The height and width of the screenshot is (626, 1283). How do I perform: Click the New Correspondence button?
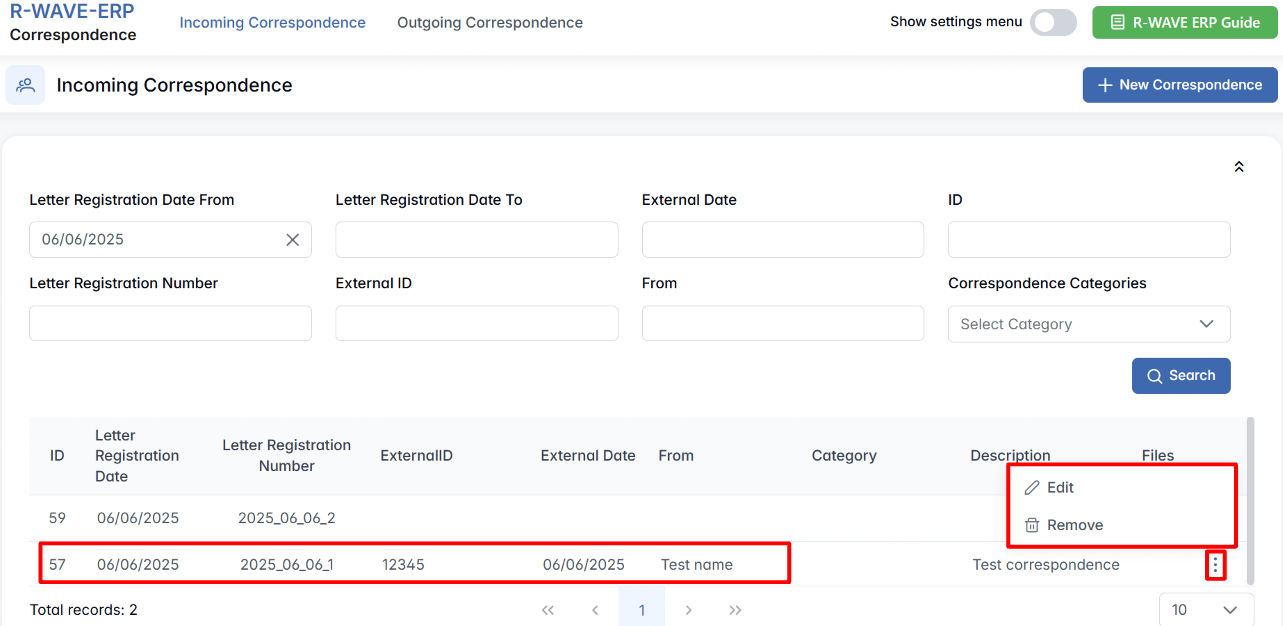pyautogui.click(x=1180, y=85)
